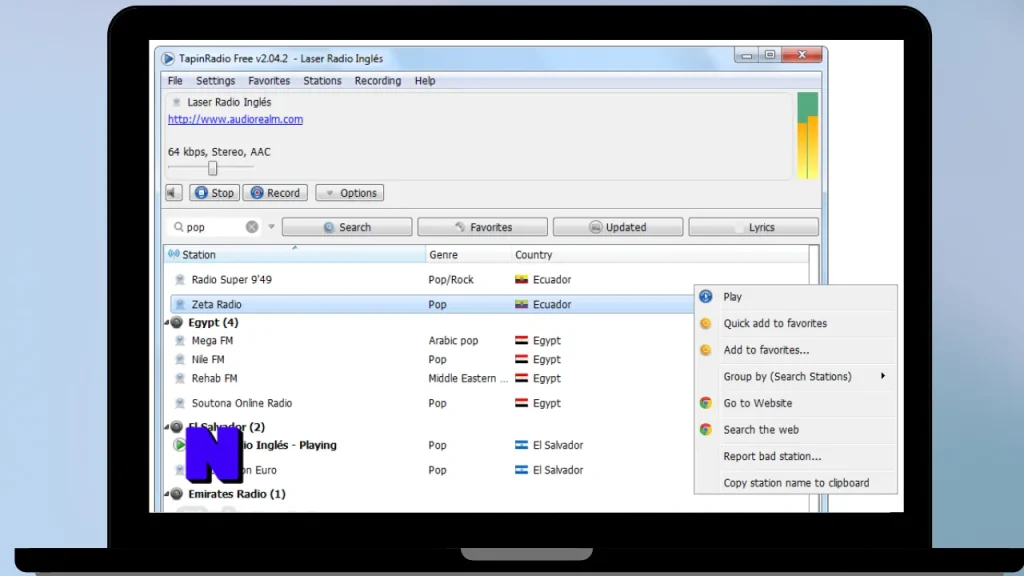This screenshot has height=576, width=1024.
Task: Click the Egypt flag in Mega FM row
Action: coord(521,340)
